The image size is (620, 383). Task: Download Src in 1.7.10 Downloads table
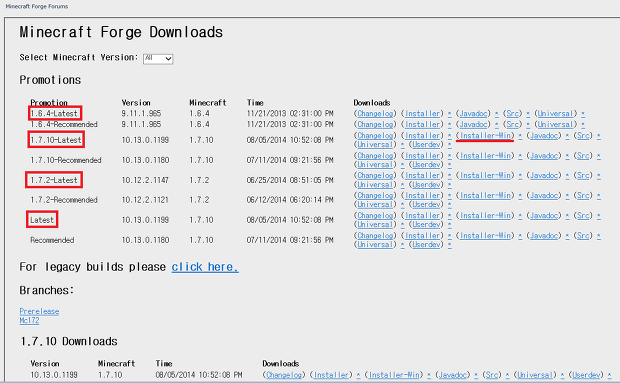[x=491, y=375]
